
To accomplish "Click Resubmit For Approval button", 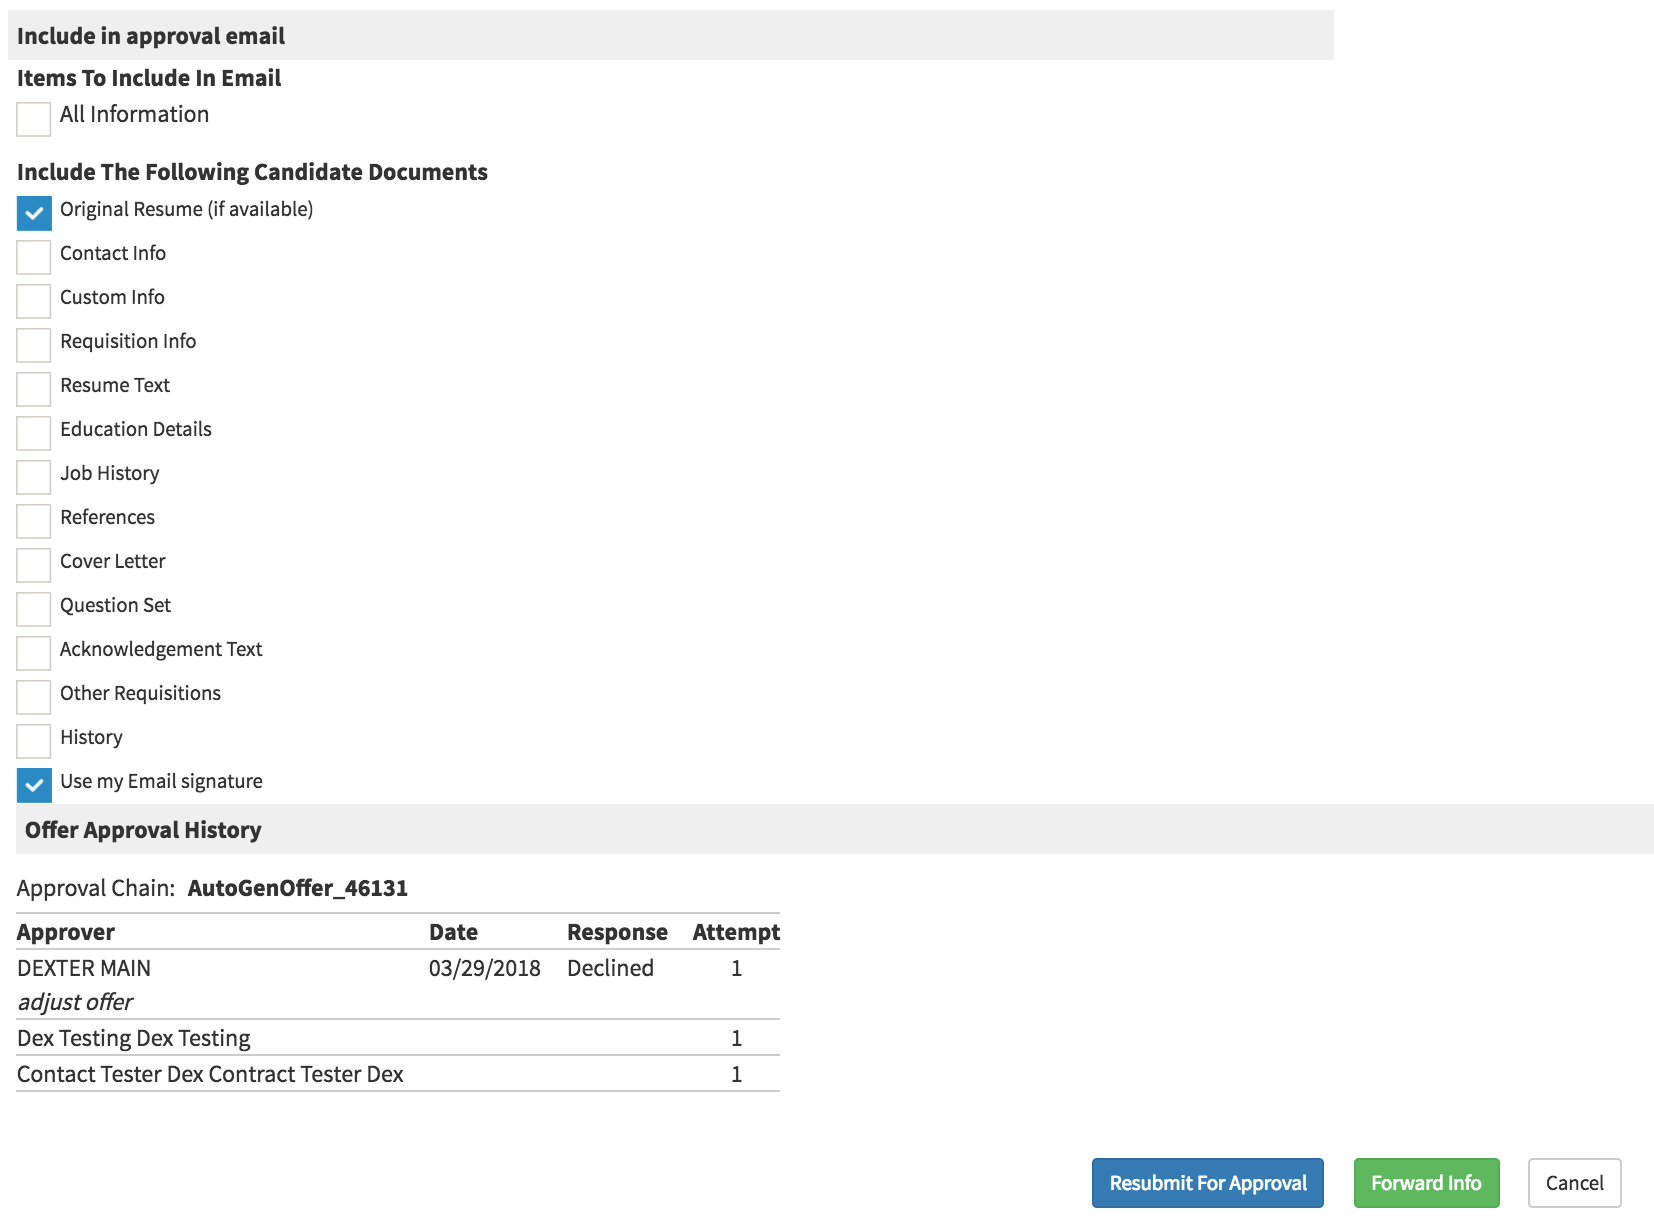I will tap(1207, 1183).
